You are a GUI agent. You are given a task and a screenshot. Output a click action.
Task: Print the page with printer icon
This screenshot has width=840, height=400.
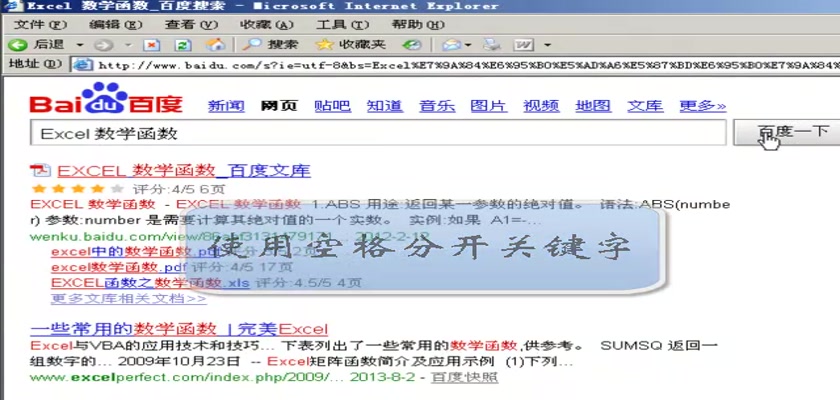pyautogui.click(x=491, y=45)
